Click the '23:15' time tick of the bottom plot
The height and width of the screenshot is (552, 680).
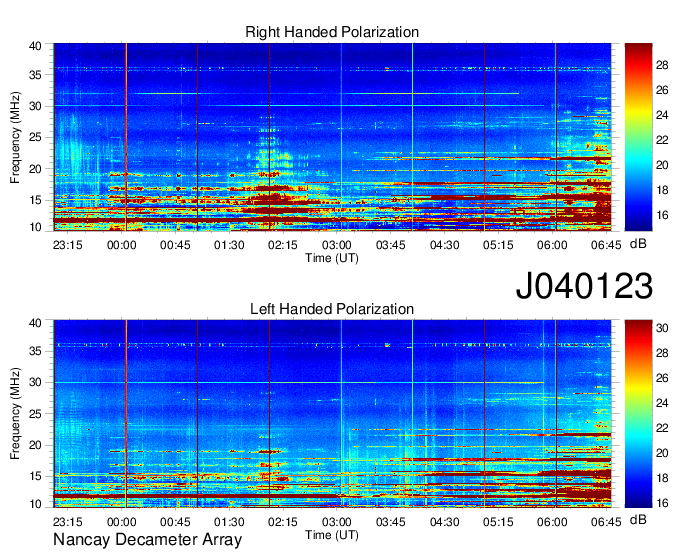(68, 522)
